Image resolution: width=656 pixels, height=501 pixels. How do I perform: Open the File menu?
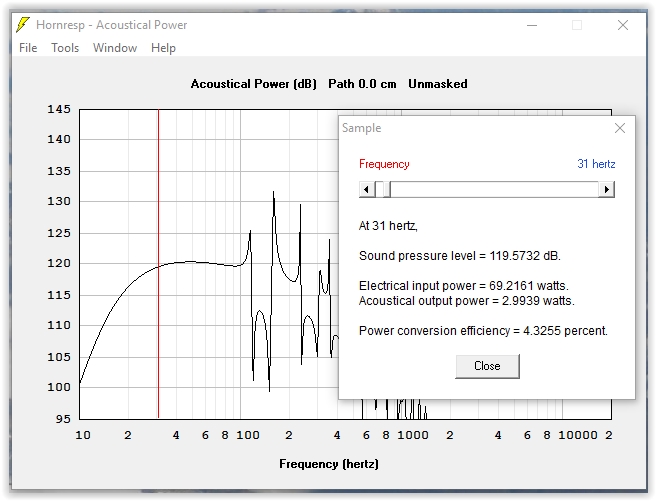(x=28, y=48)
